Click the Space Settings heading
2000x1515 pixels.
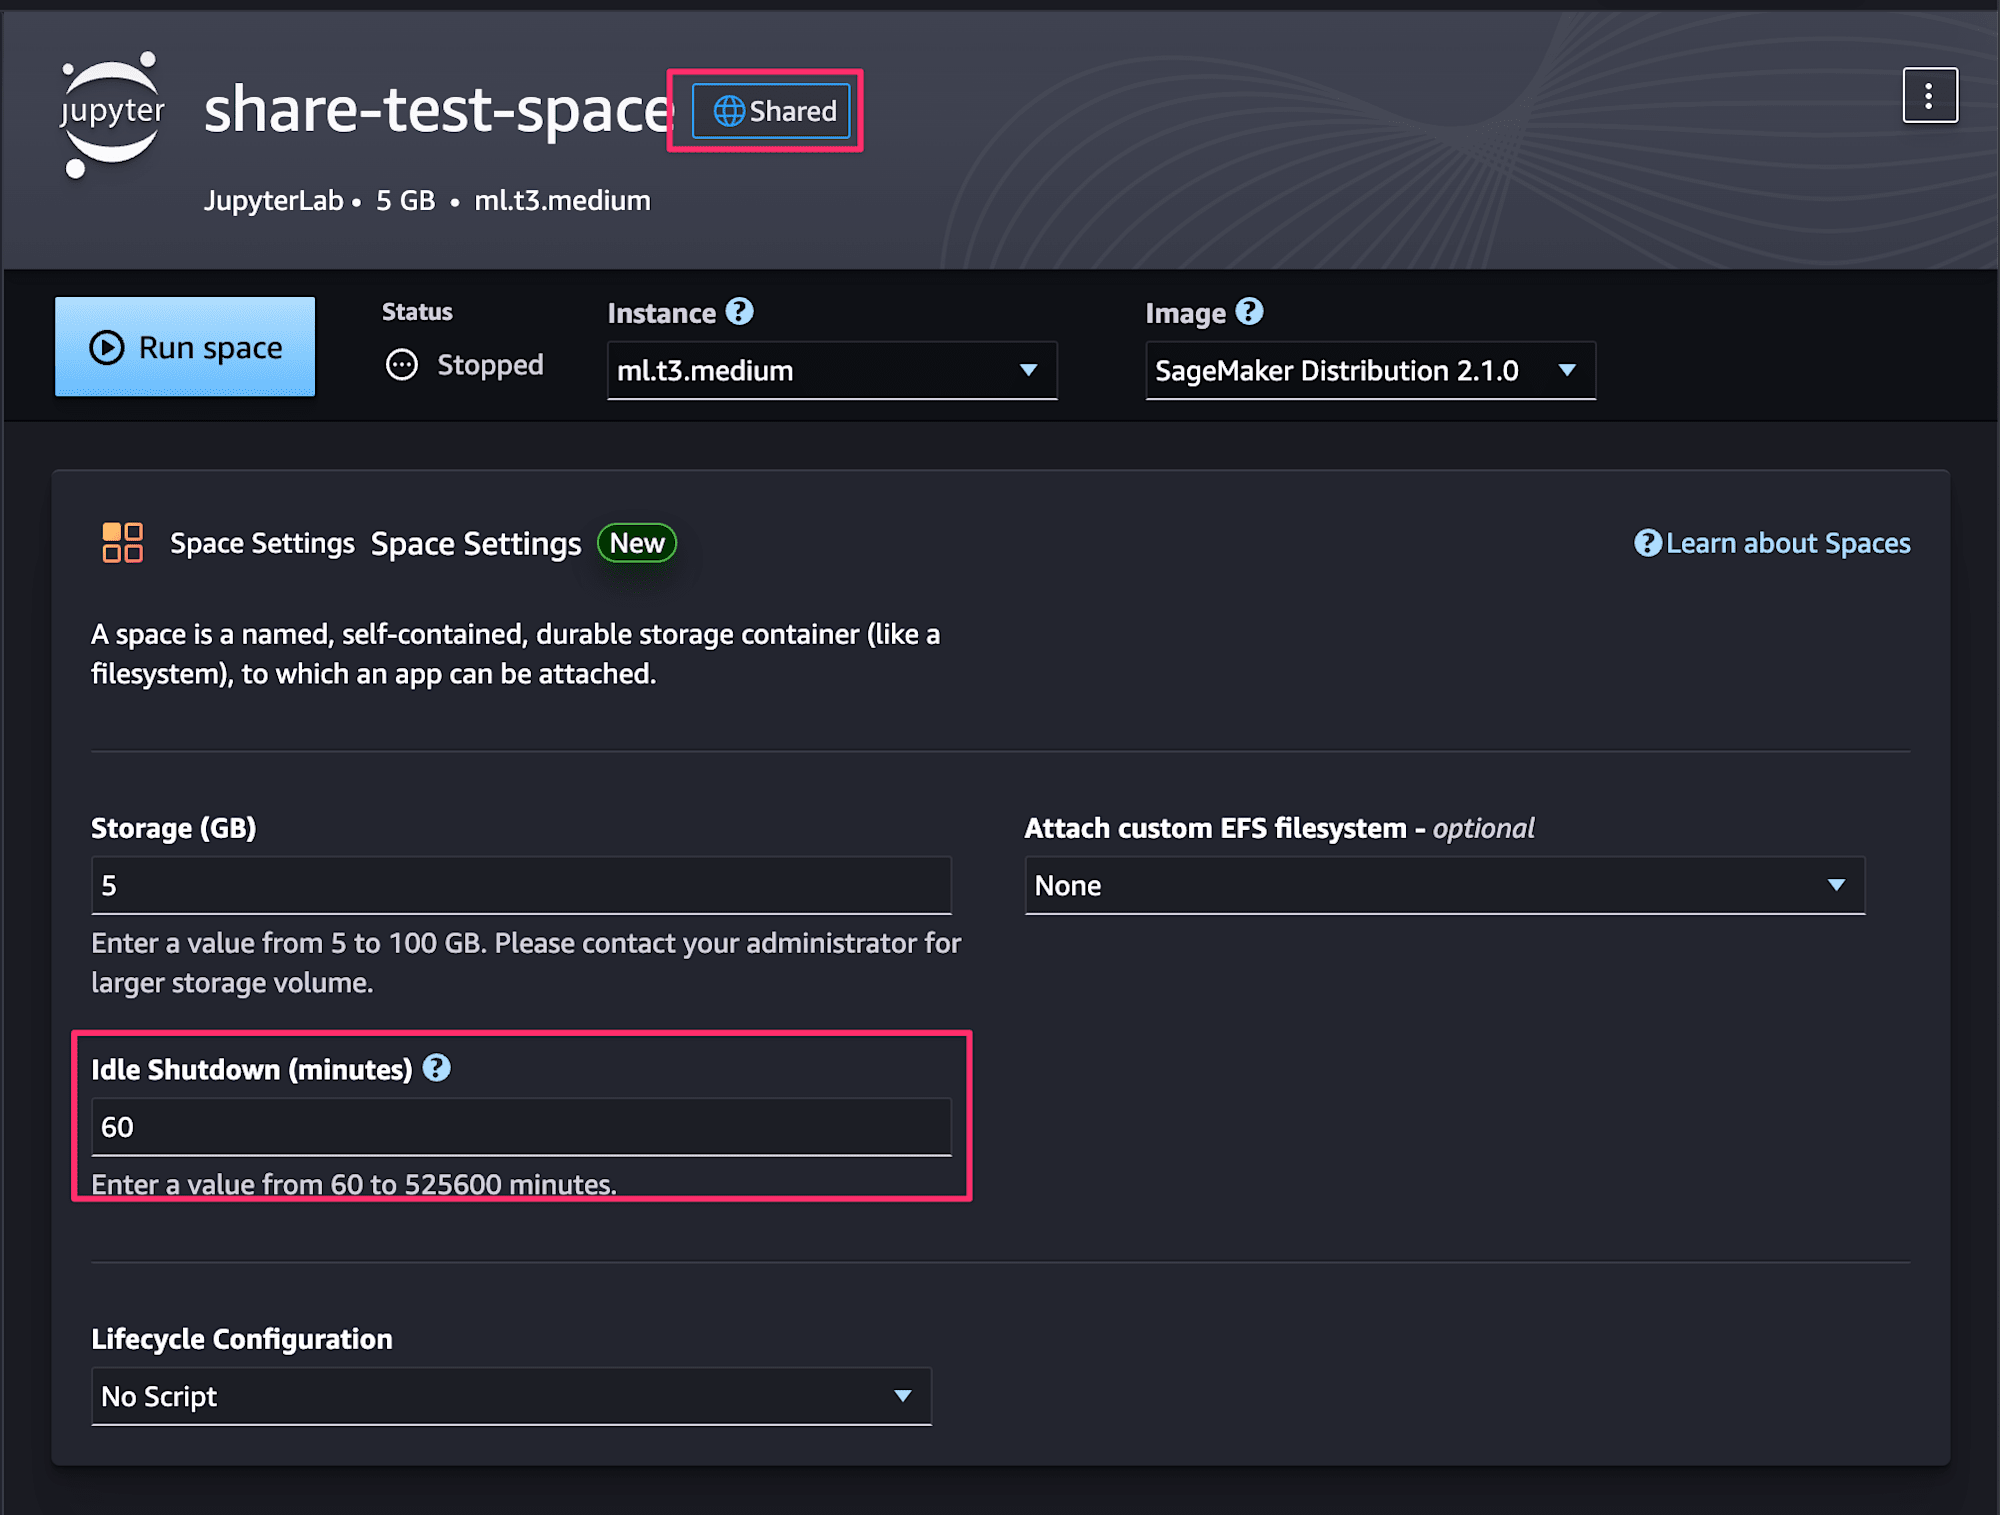tap(476, 544)
